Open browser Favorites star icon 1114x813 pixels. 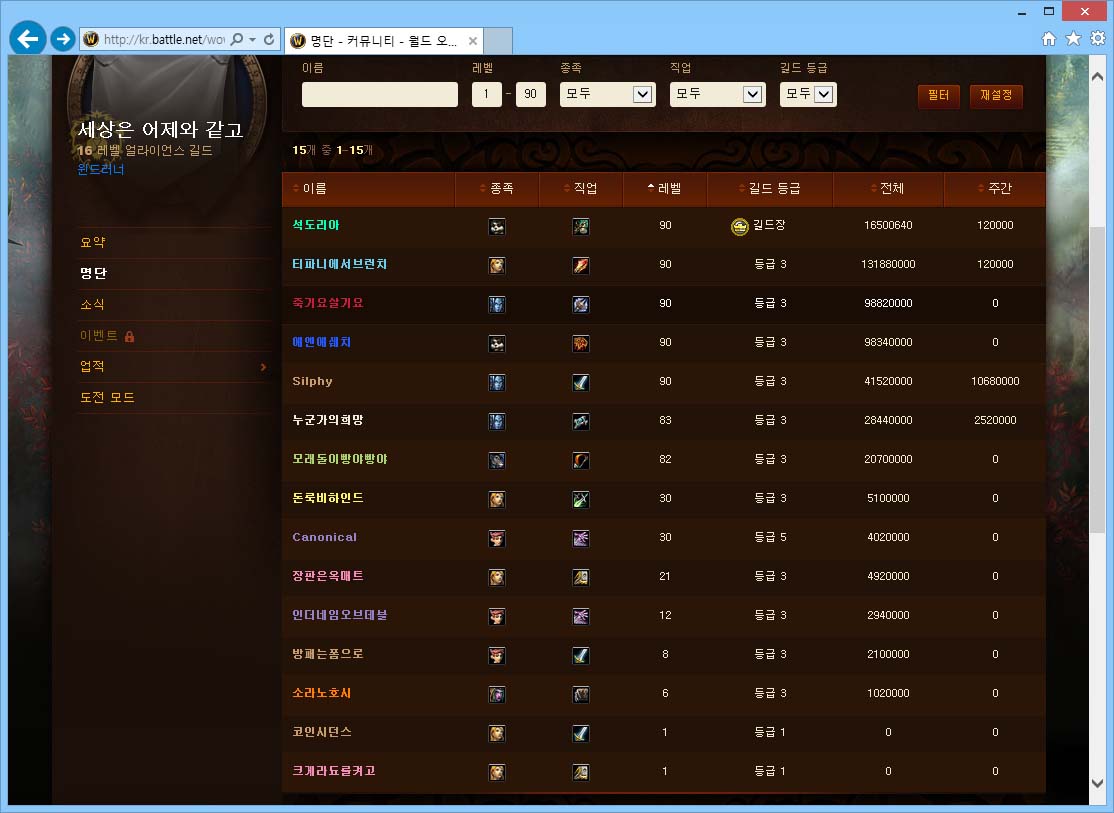(x=1073, y=39)
